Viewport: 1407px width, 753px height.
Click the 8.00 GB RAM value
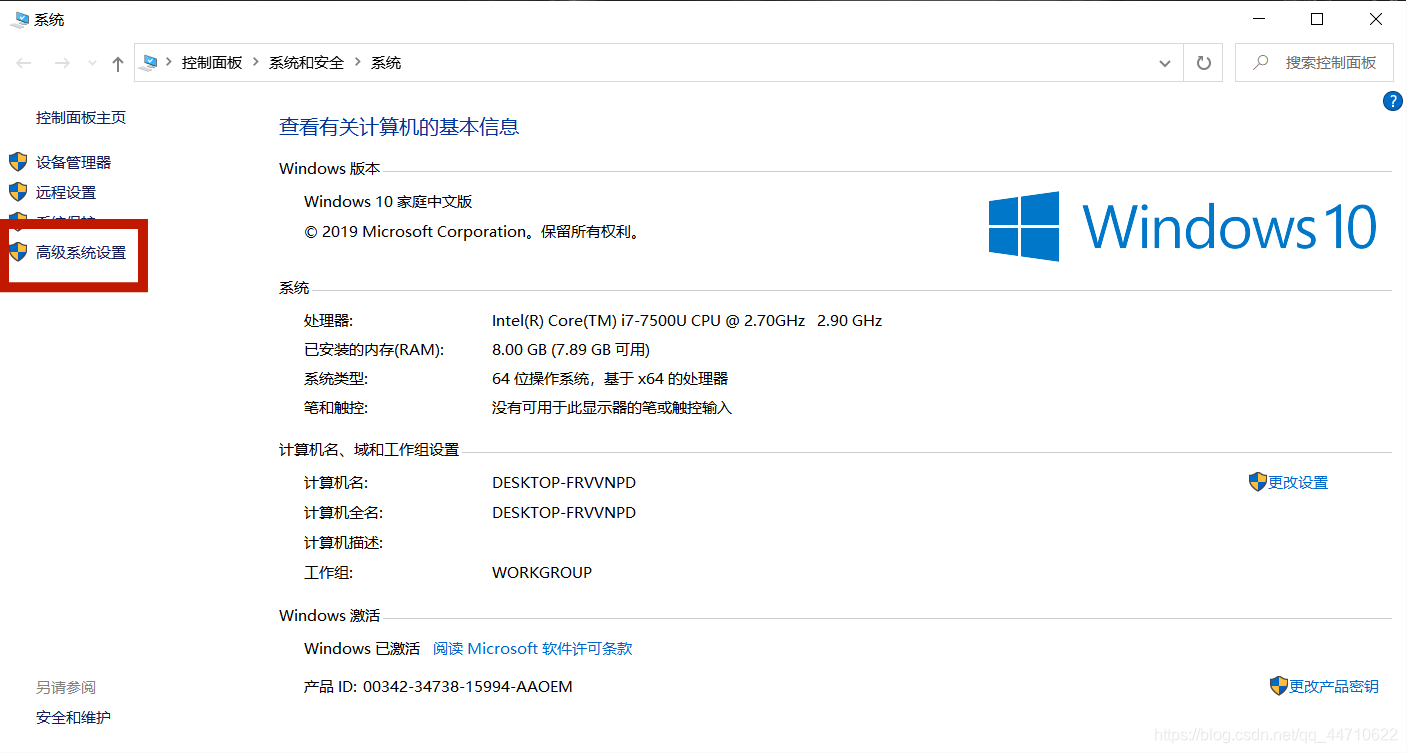[571, 349]
